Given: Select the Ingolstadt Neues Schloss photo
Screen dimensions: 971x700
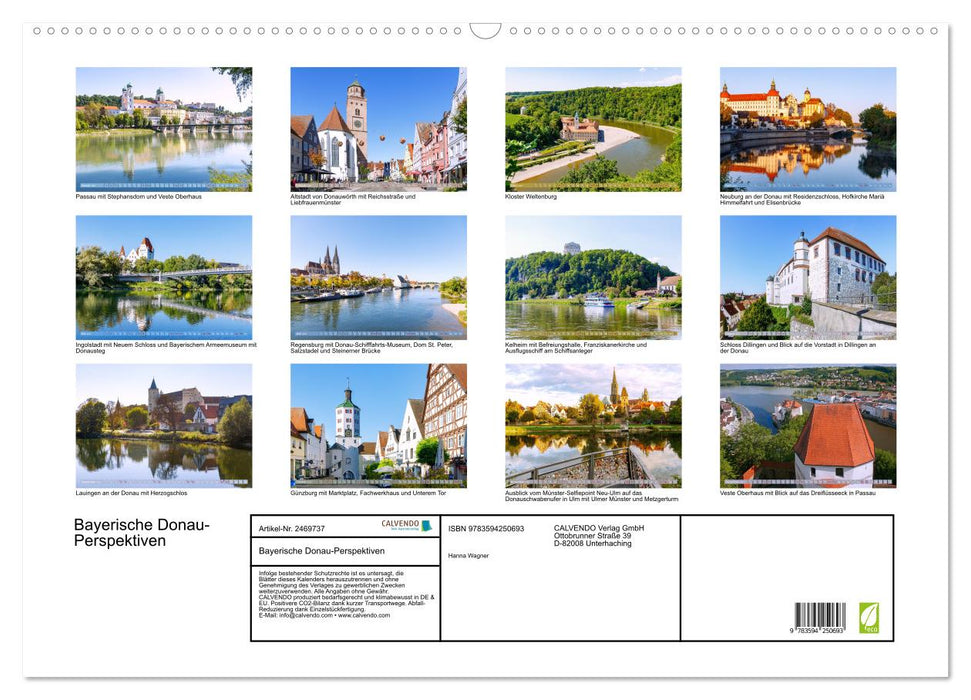Looking at the screenshot, I should pyautogui.click(x=163, y=277).
